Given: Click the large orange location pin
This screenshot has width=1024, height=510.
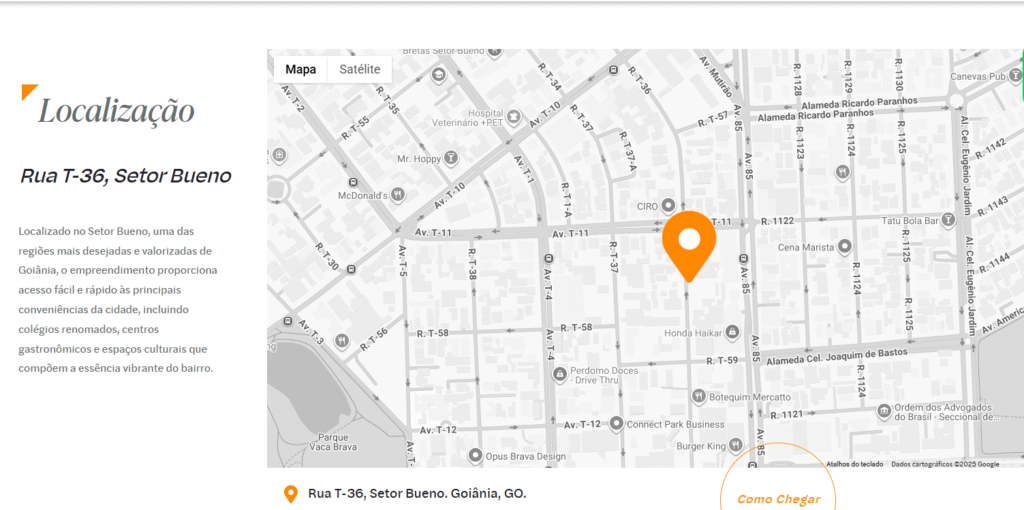Looking at the screenshot, I should 689,245.
